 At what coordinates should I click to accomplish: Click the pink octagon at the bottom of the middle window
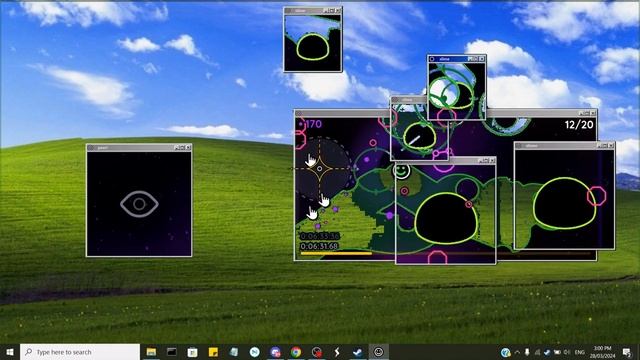[437, 258]
